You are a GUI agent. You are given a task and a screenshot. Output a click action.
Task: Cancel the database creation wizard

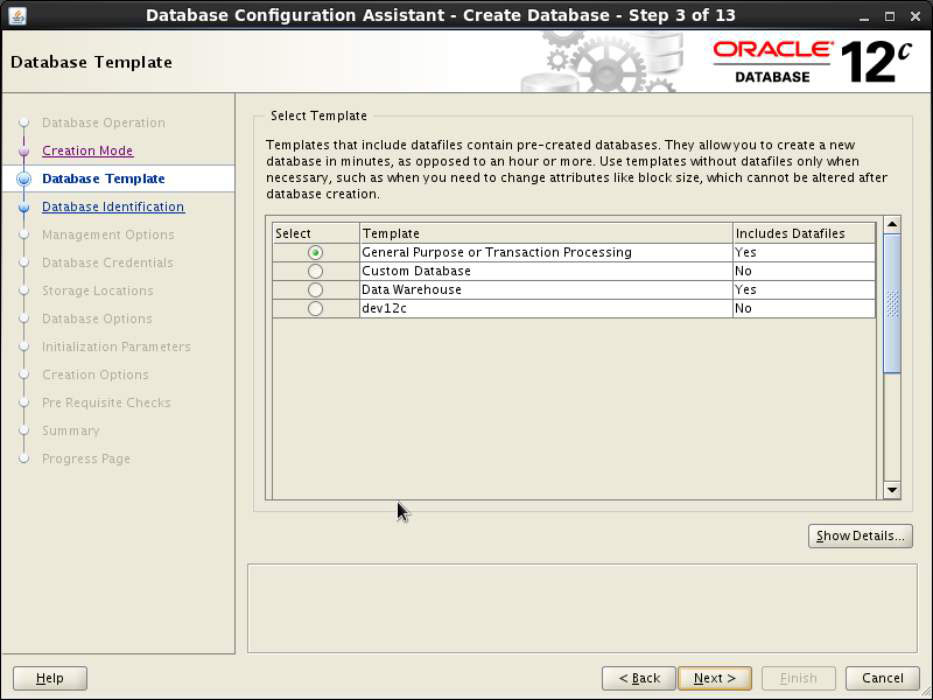tap(882, 678)
